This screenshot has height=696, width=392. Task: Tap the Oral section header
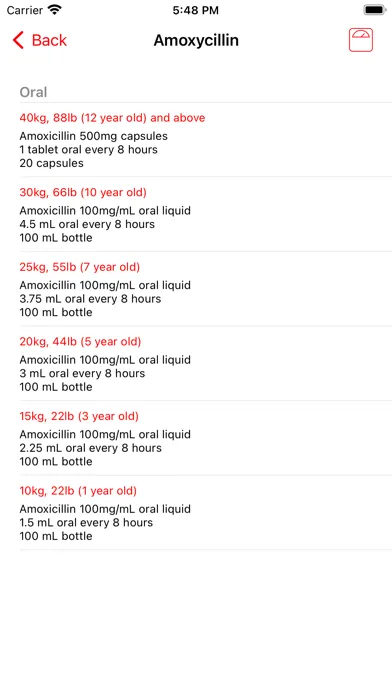pyautogui.click(x=33, y=92)
